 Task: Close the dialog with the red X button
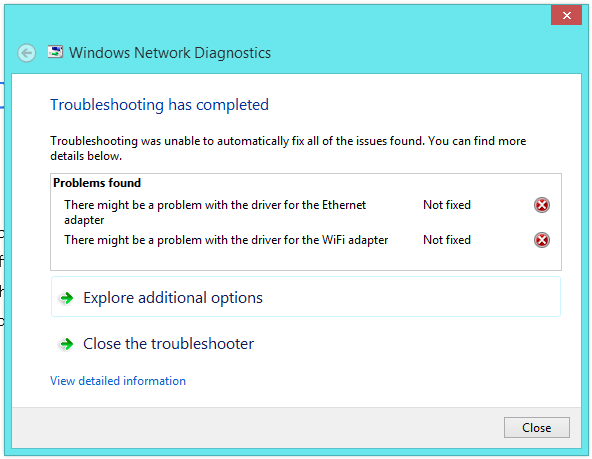566,15
